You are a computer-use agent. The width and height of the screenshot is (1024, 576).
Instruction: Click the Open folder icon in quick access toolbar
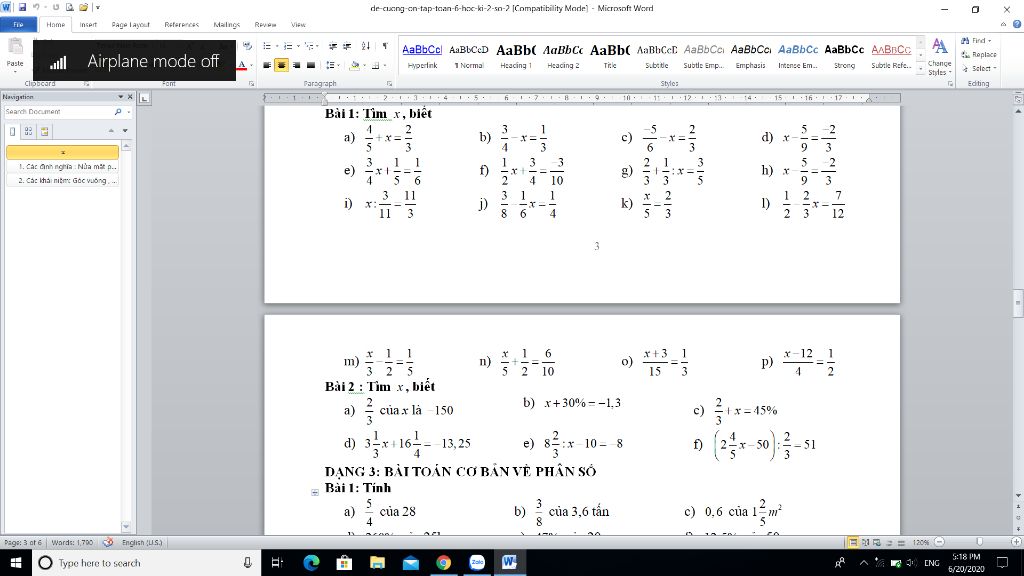84,8
